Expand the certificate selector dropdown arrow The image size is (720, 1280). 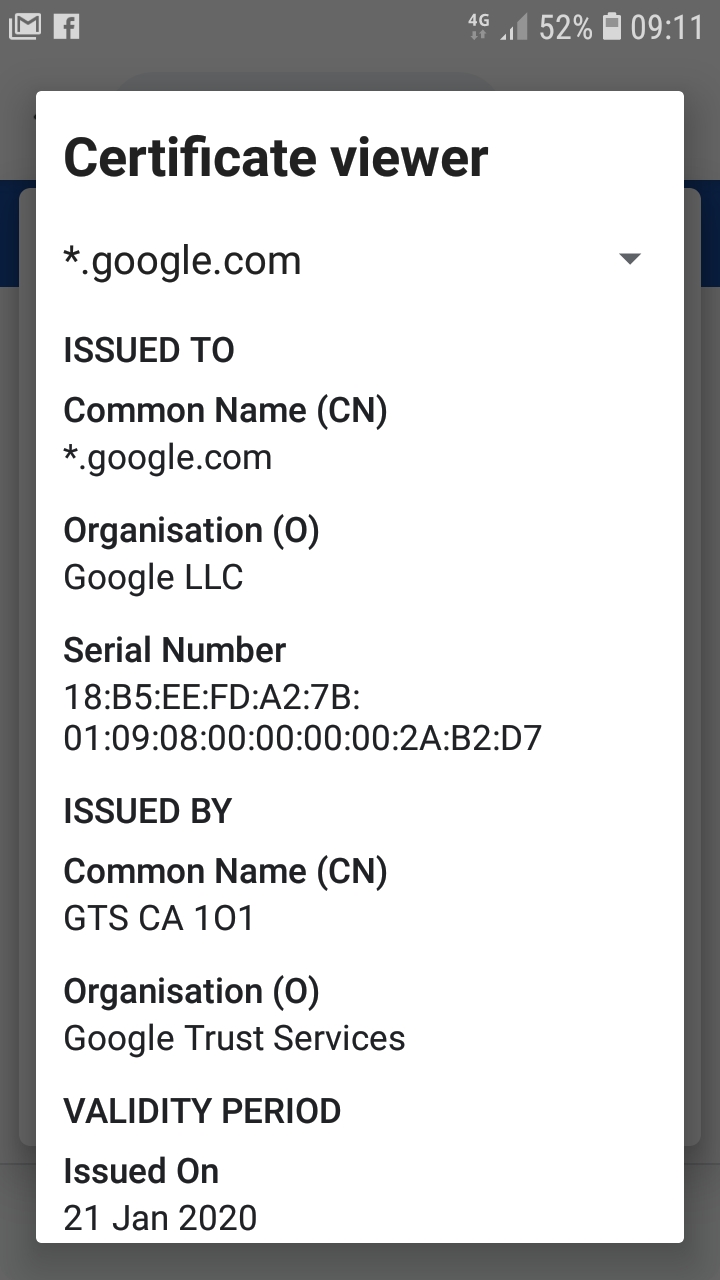629,259
